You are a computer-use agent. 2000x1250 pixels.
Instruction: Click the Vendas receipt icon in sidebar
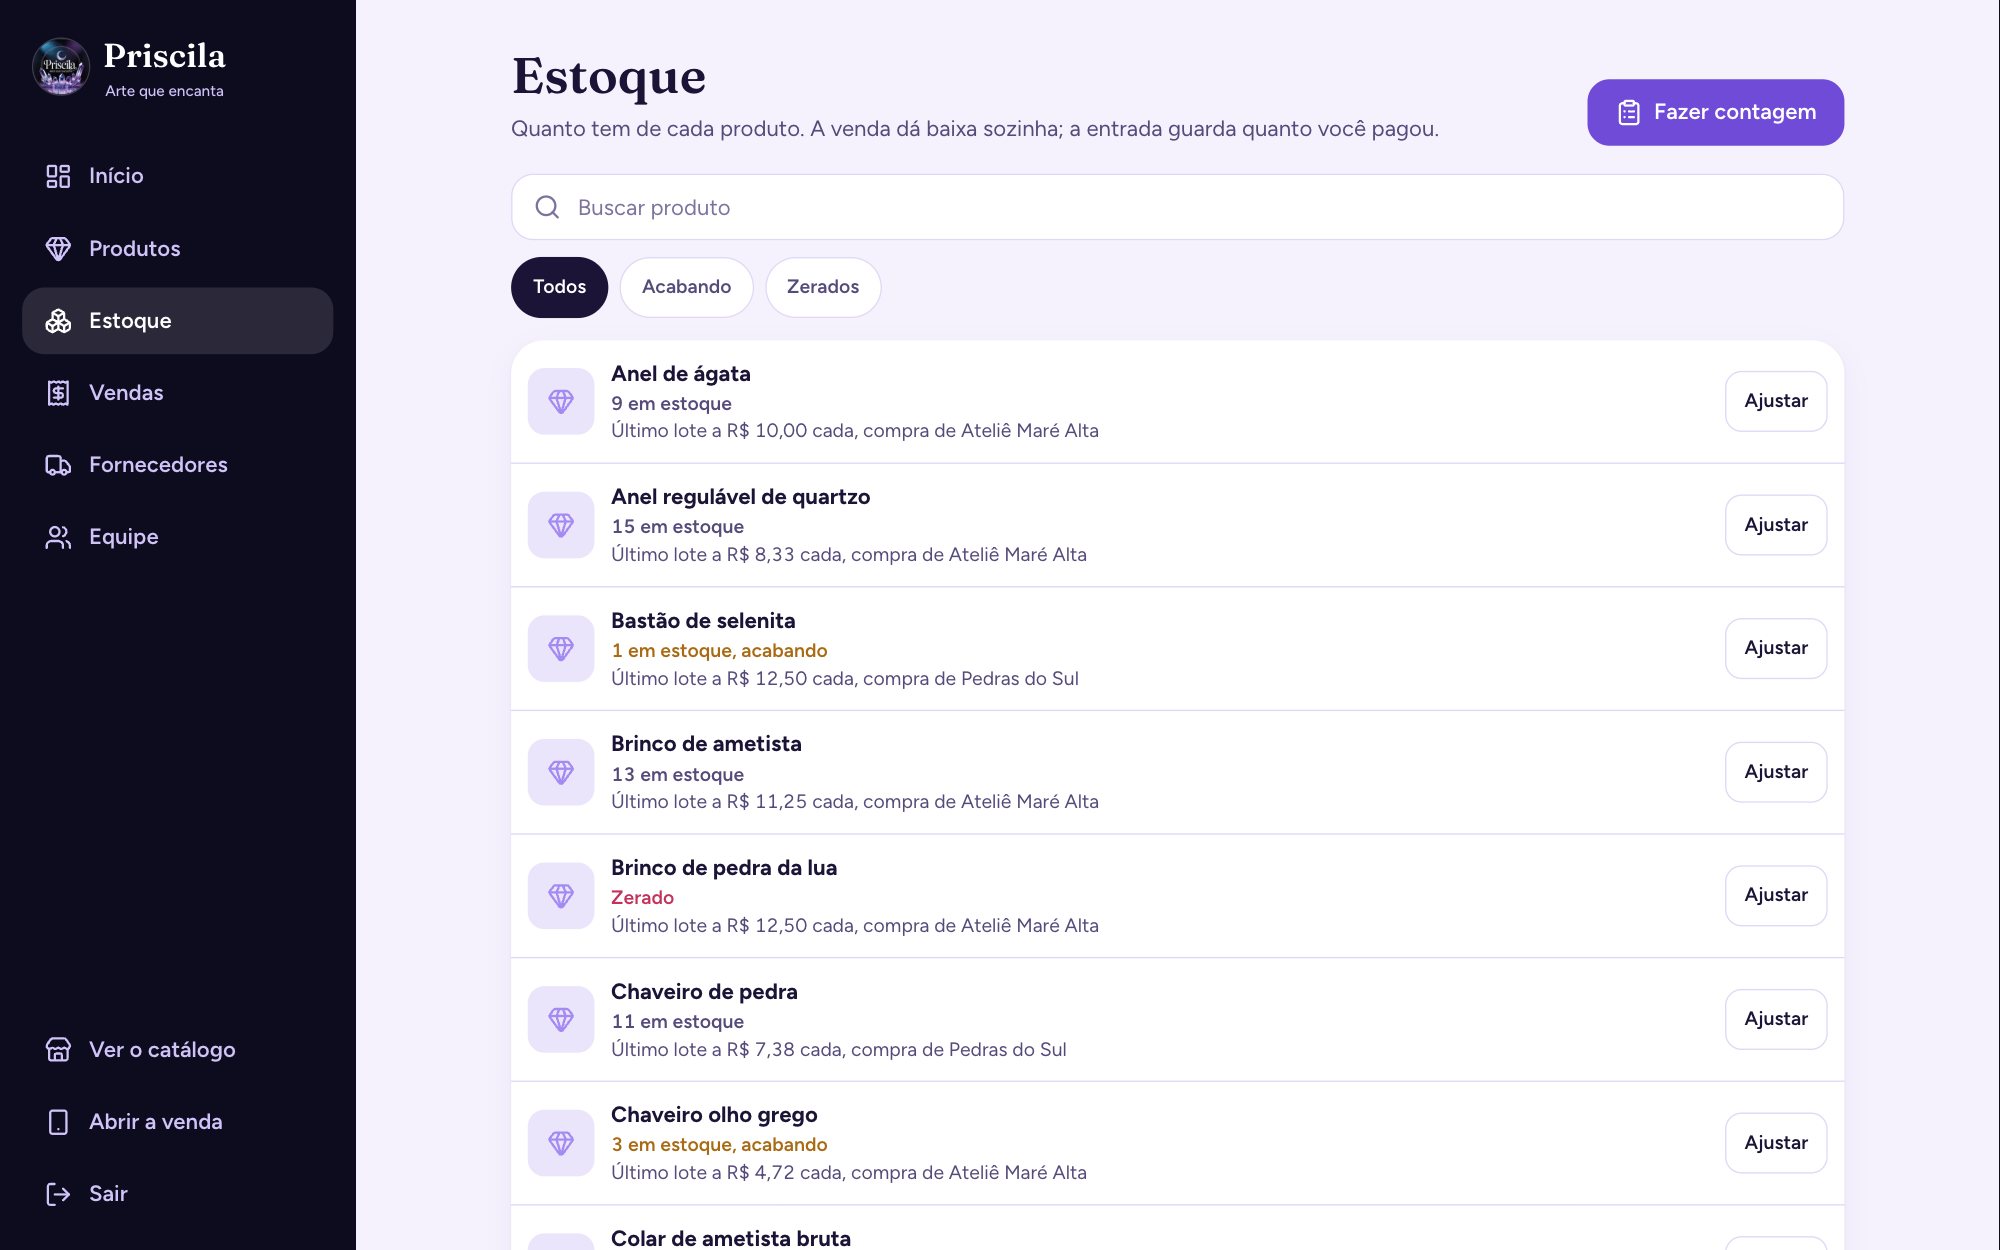click(58, 393)
